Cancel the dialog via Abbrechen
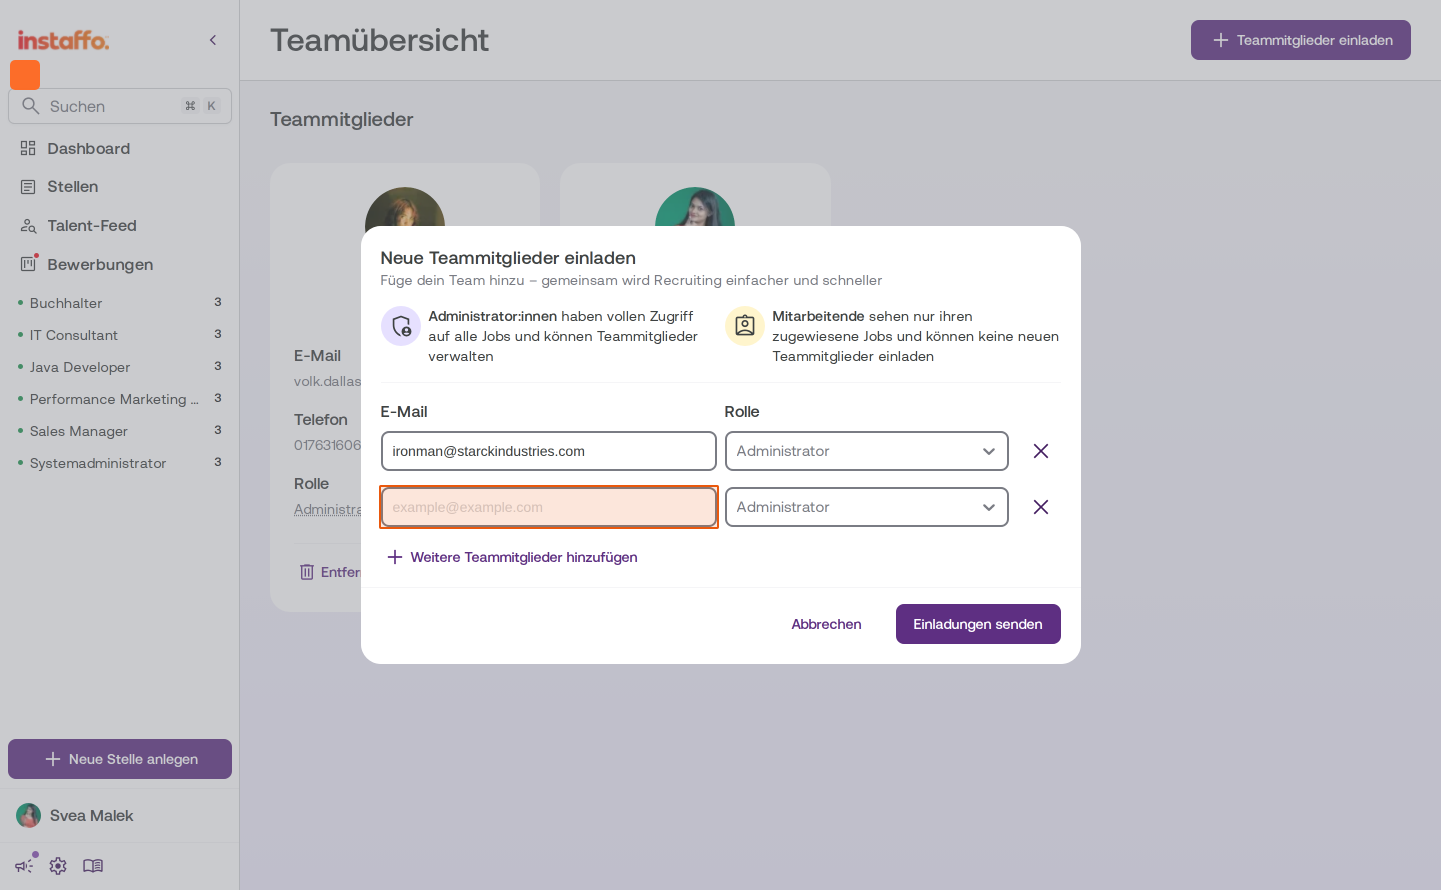The image size is (1441, 890). click(x=826, y=624)
